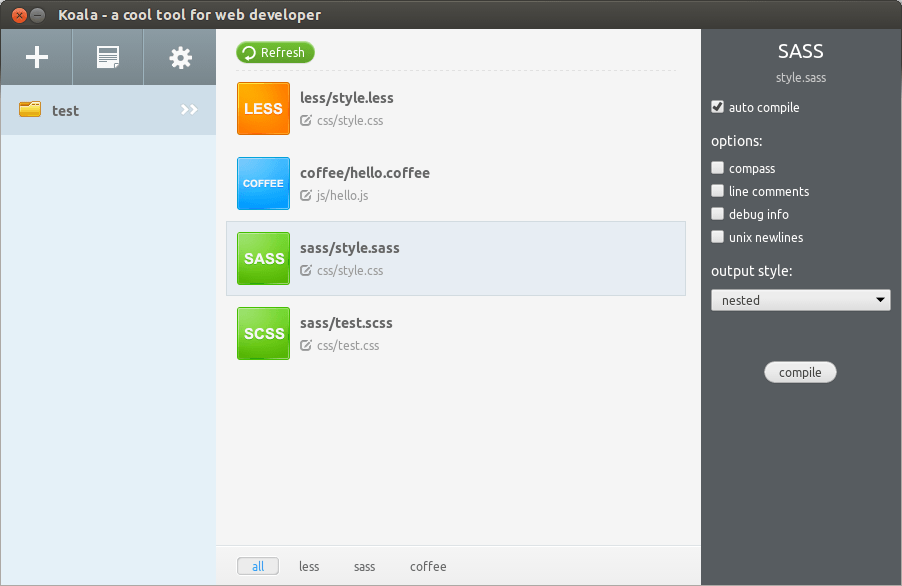The height and width of the screenshot is (586, 902).
Task: Click output path css/test.css
Action: 348,346
